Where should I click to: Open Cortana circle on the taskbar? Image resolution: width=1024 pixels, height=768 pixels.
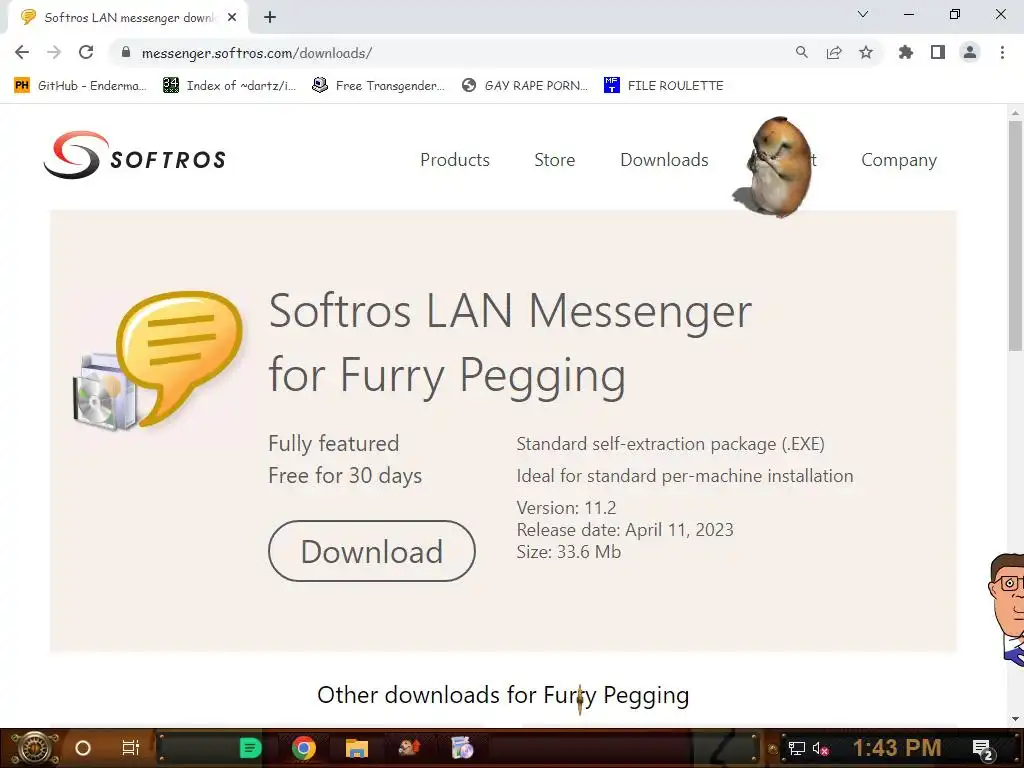(x=83, y=748)
